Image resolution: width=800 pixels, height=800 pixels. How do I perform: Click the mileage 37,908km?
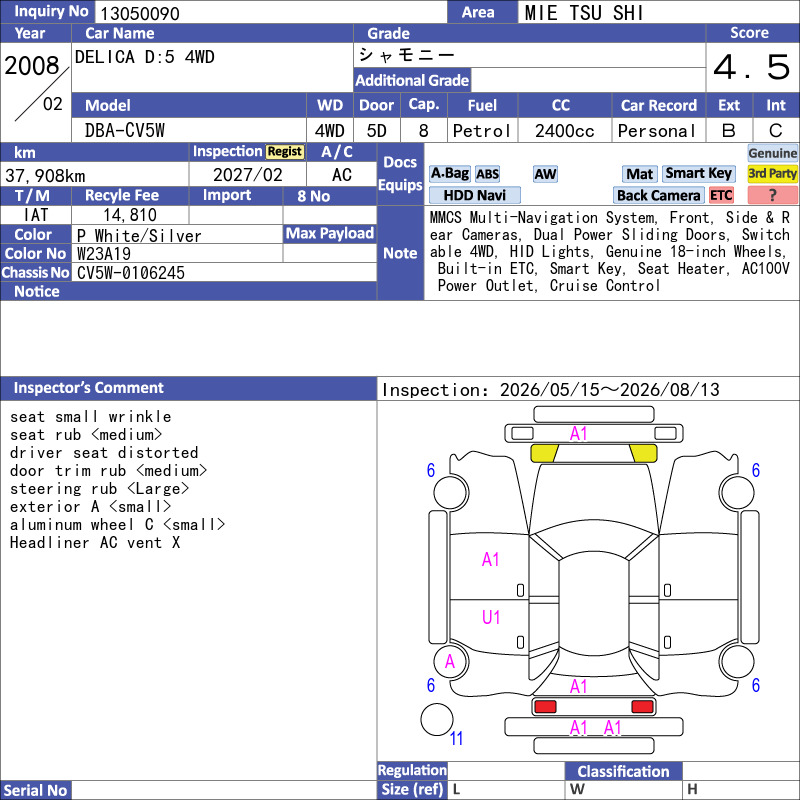point(45,176)
